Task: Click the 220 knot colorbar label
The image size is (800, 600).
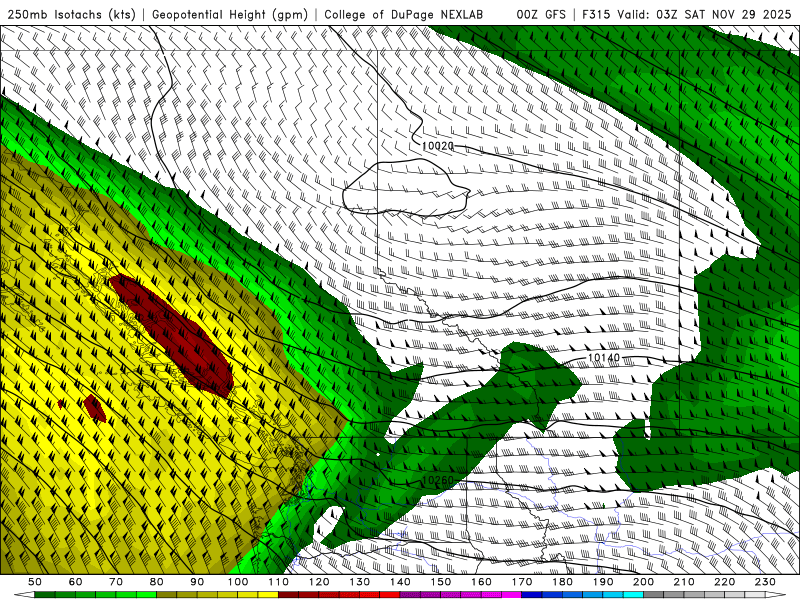Action: (x=725, y=582)
